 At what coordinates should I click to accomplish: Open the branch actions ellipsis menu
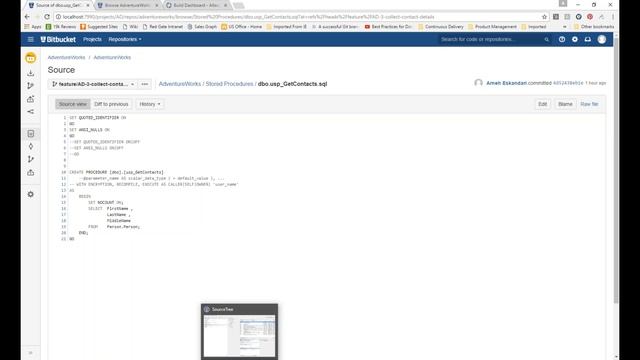click(x=145, y=84)
